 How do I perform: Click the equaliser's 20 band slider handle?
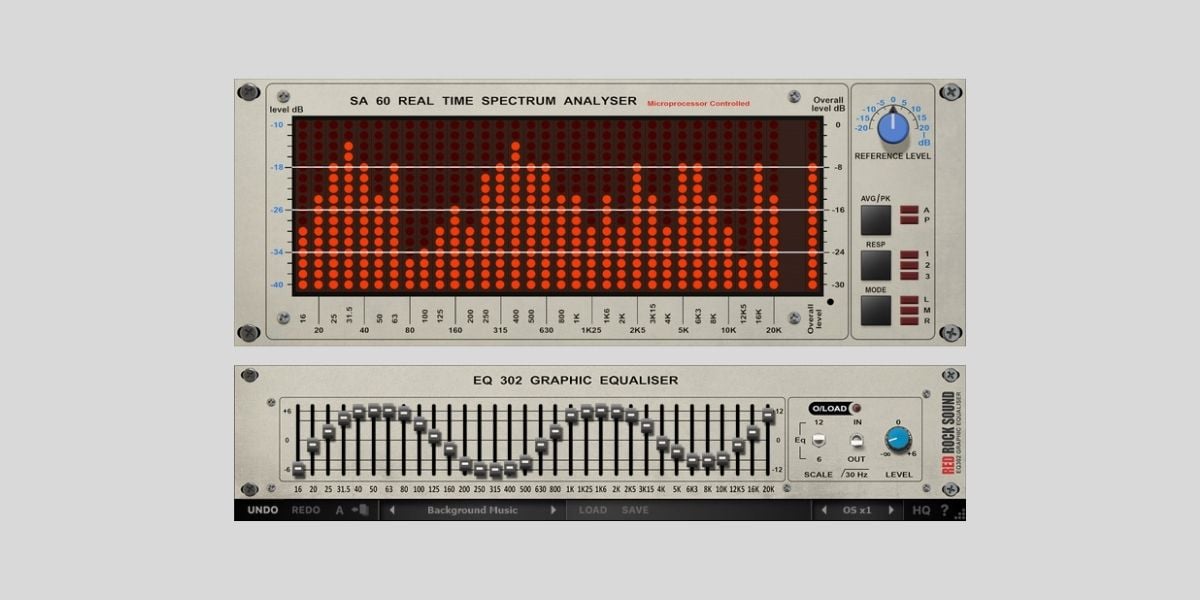pyautogui.click(x=313, y=446)
